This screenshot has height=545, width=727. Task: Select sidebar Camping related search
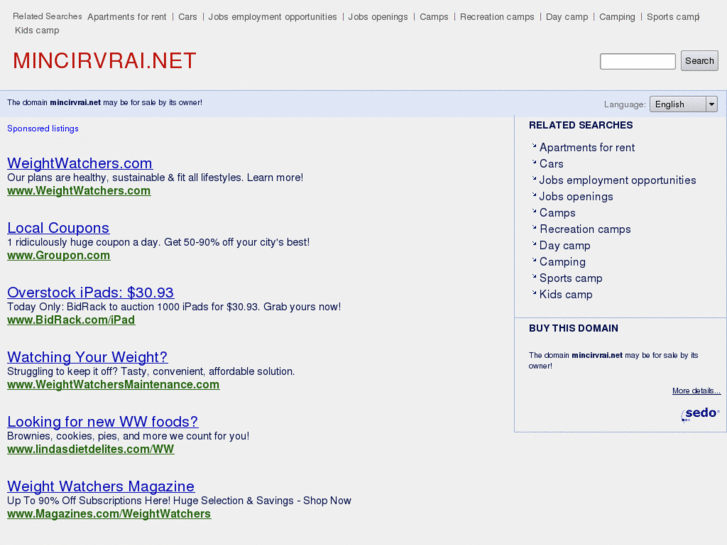tap(562, 262)
